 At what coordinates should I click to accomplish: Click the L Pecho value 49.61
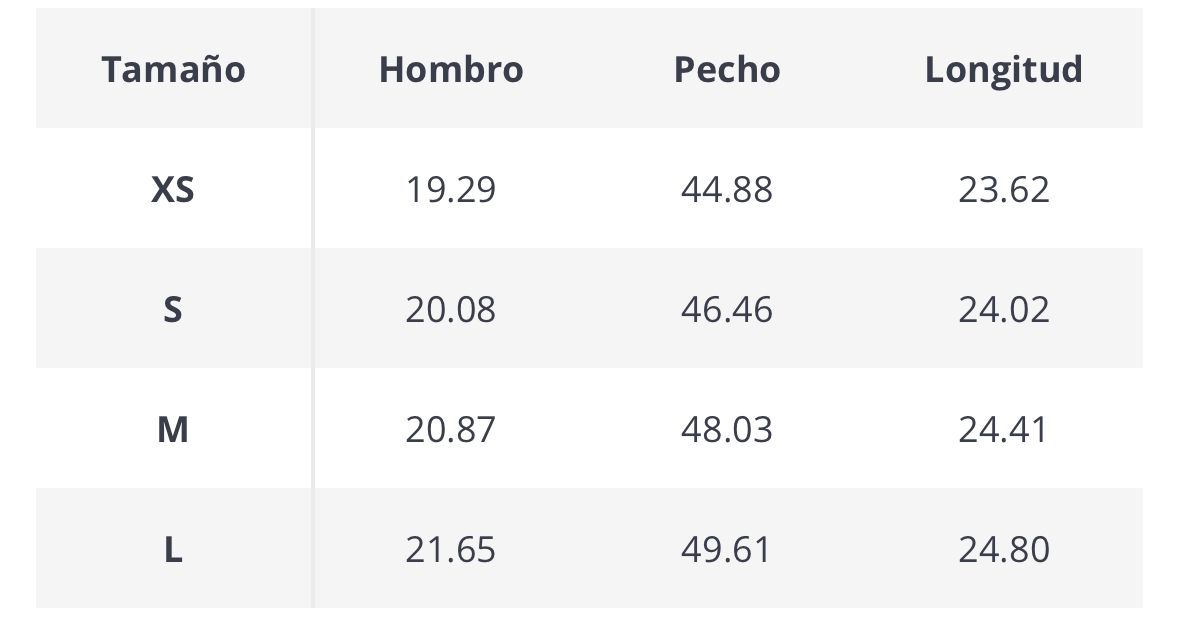pyautogui.click(x=727, y=550)
